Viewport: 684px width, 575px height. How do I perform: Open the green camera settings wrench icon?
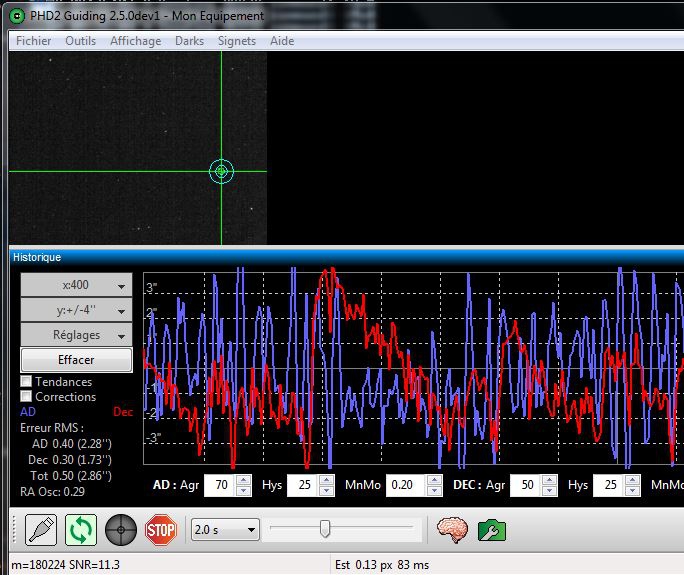pos(492,531)
